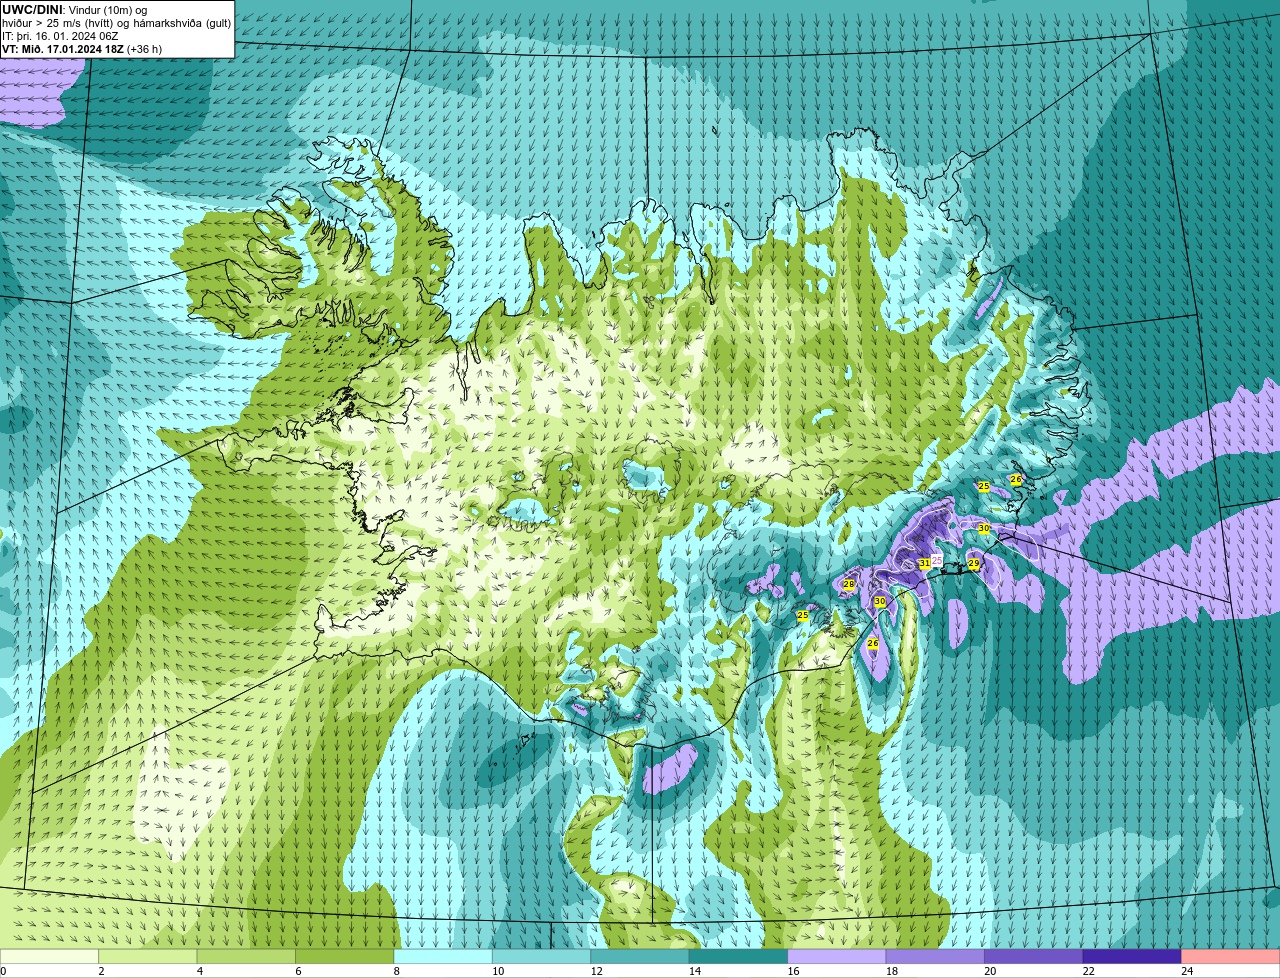The image size is (1280, 978).
Task: Click the scale tick label 8
Action: tap(396, 971)
